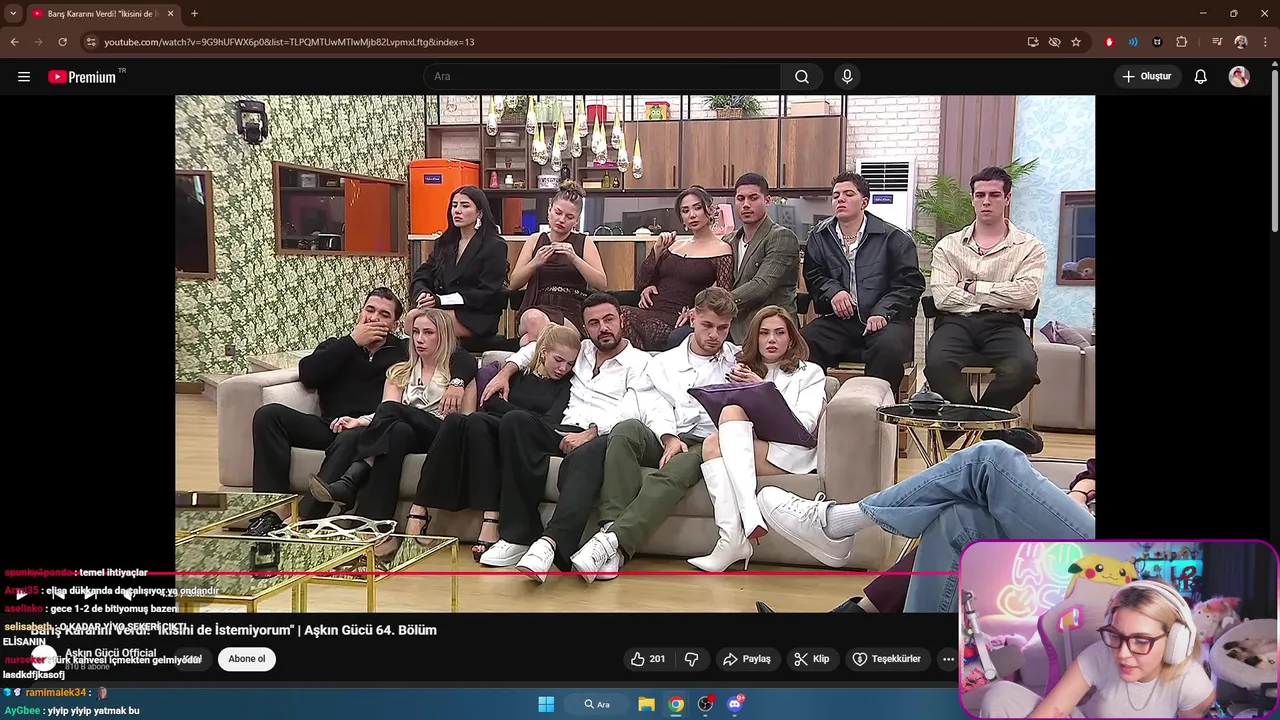1280x720 pixels.
Task: Open Chrome profile avatar
Action: pyautogui.click(x=1241, y=42)
